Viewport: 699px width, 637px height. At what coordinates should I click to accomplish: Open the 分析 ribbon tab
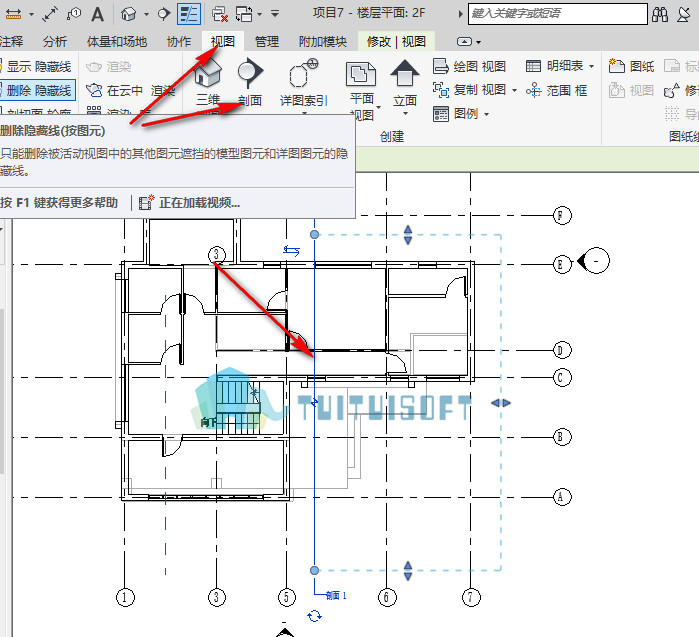[55, 42]
